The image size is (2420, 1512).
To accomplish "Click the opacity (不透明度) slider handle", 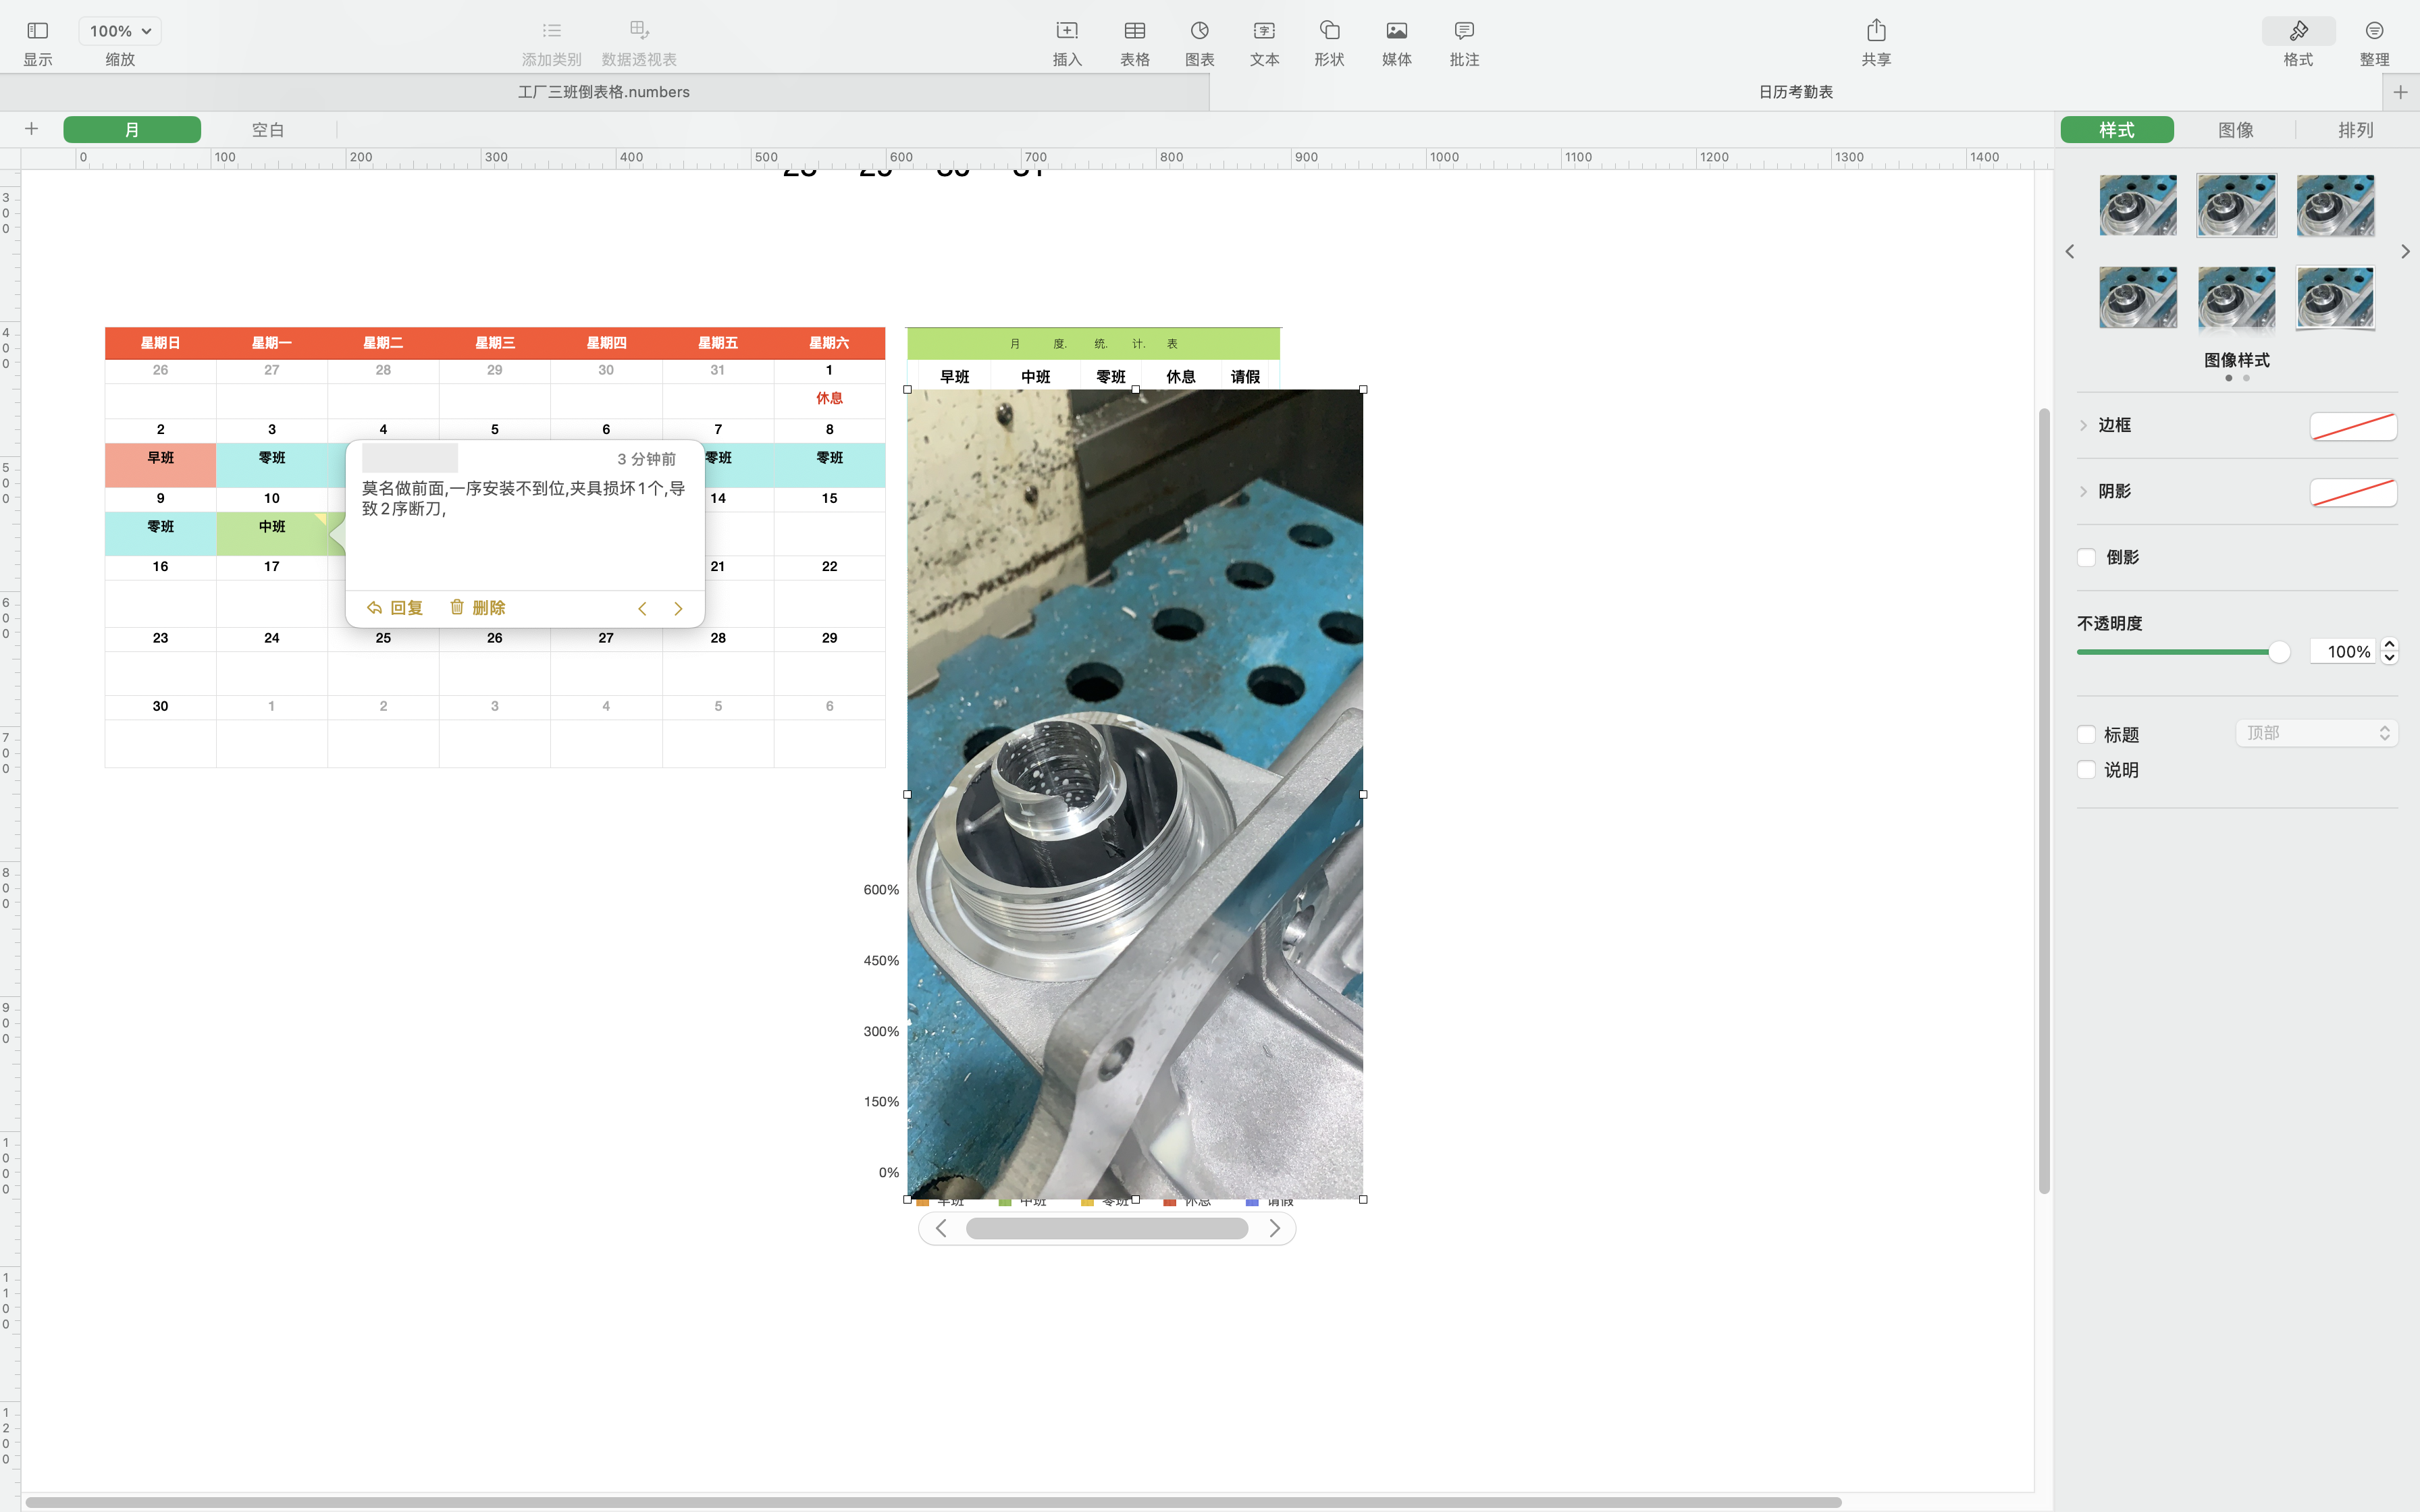I will click(x=2279, y=652).
